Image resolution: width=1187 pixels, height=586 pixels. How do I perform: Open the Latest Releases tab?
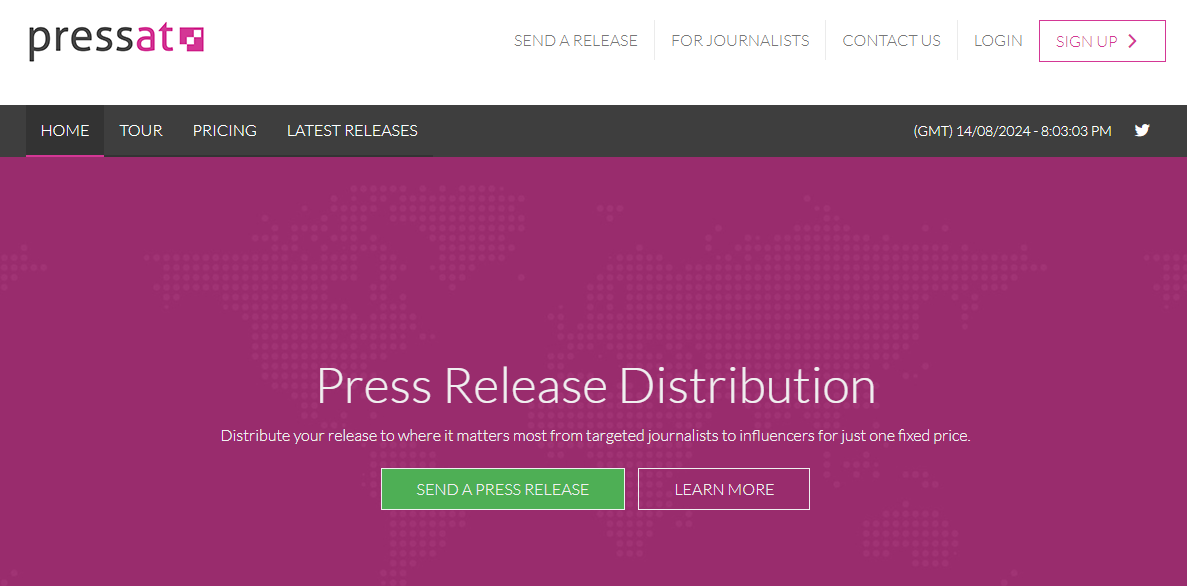(352, 131)
